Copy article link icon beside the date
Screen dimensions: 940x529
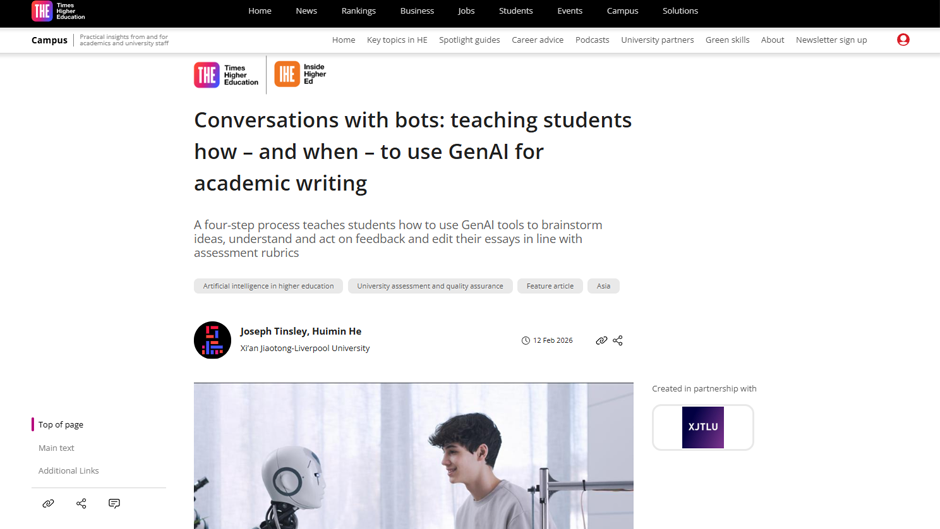coord(601,341)
